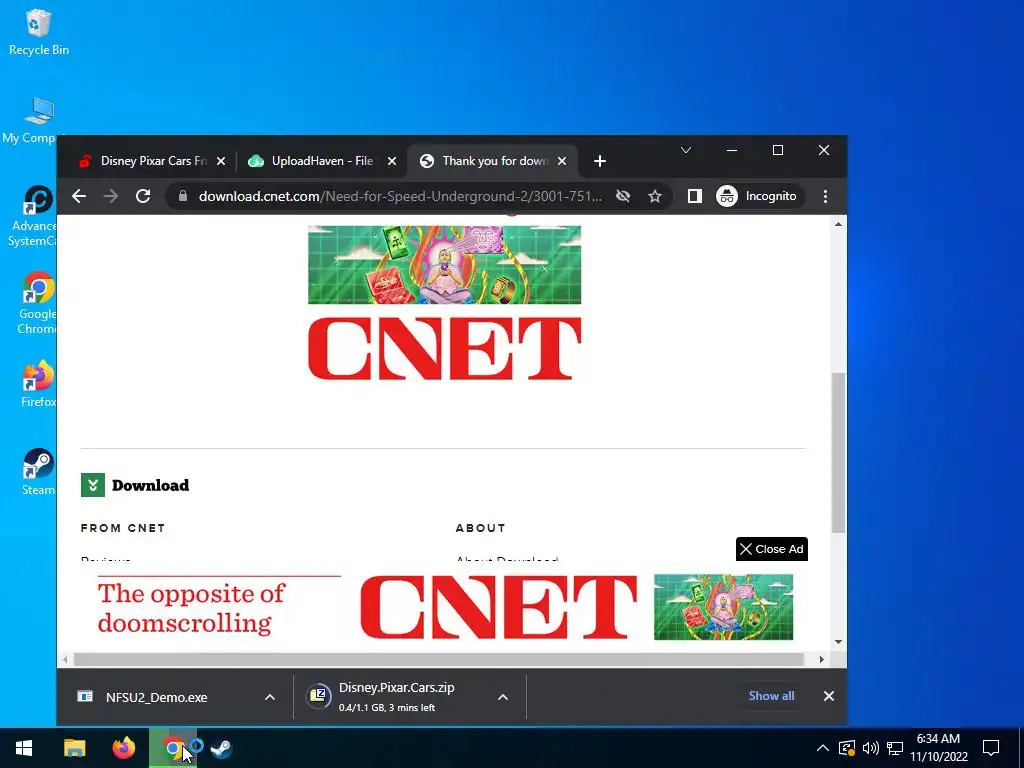Click Disney.Pixar.Cars.zip download item
This screenshot has height=768, width=1024.
[x=396, y=697]
